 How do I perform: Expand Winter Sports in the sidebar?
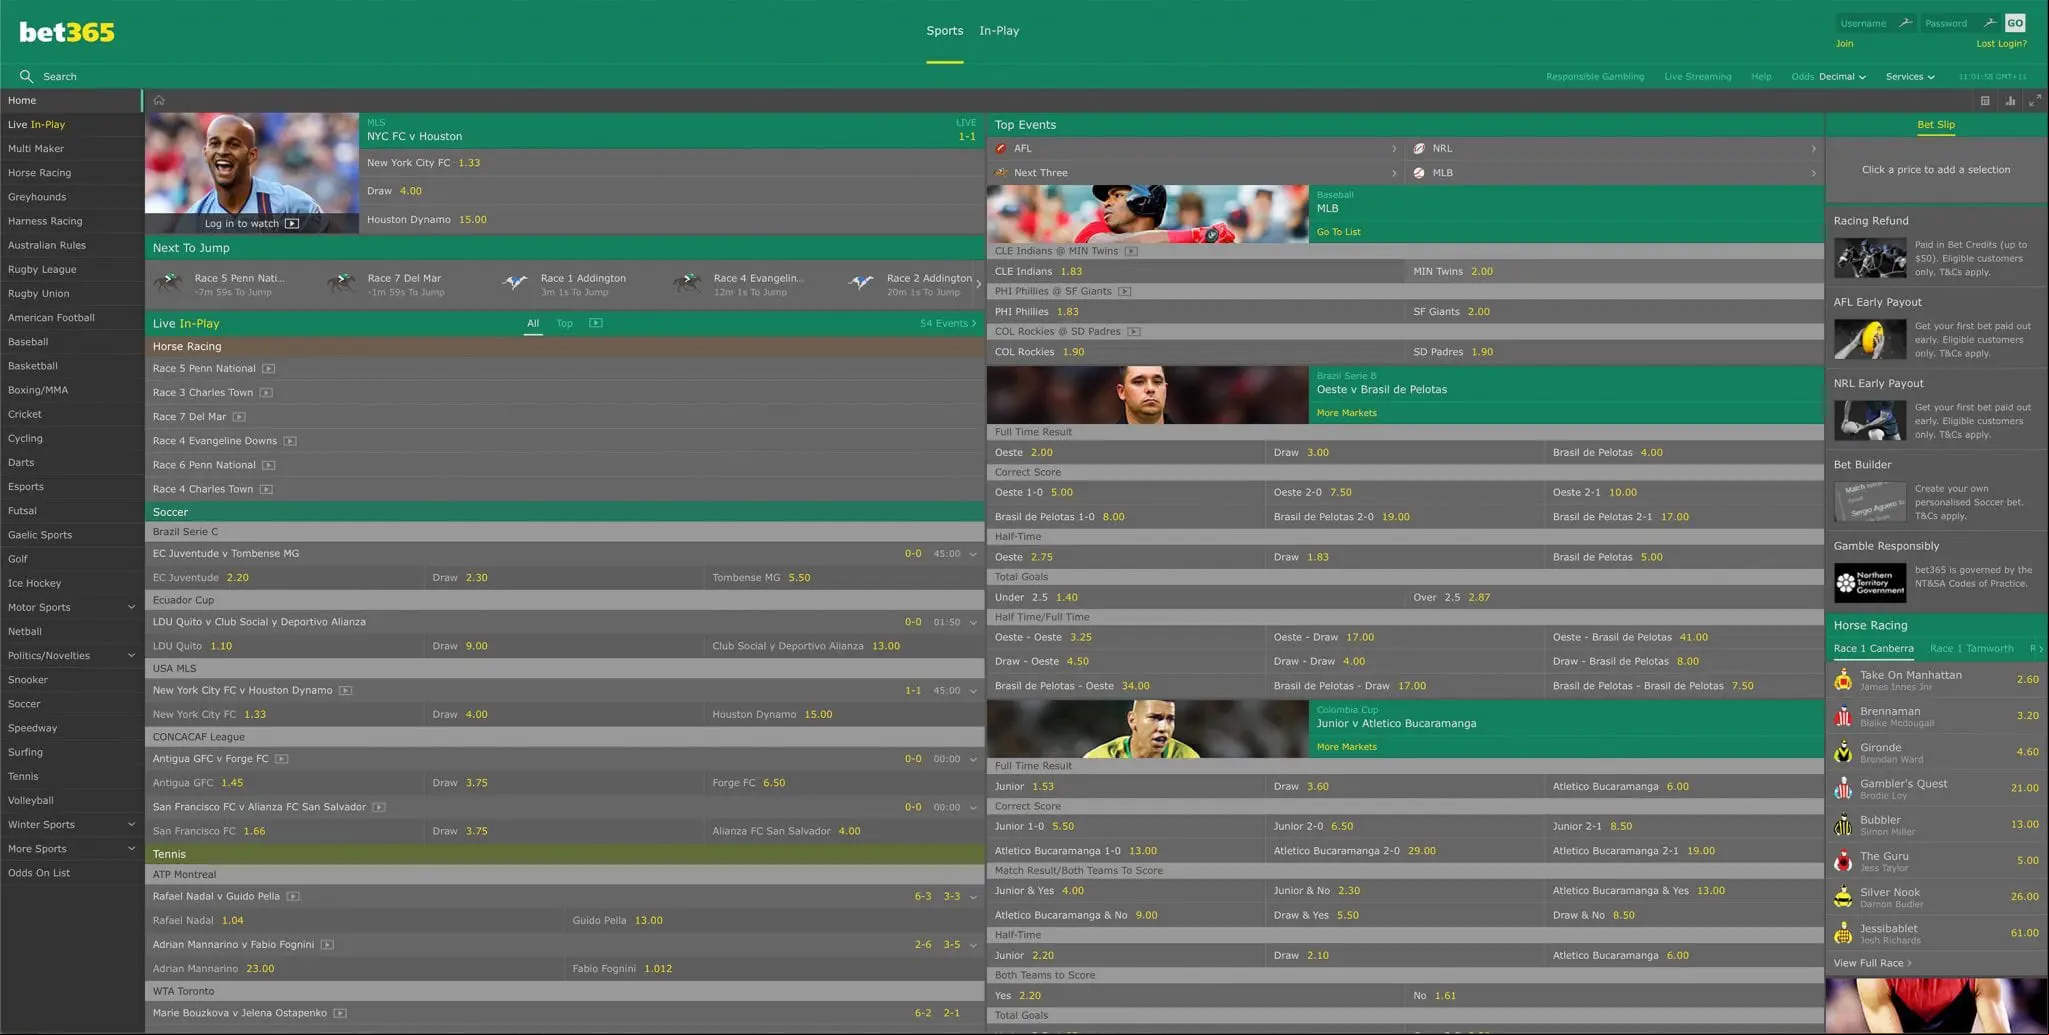point(131,825)
